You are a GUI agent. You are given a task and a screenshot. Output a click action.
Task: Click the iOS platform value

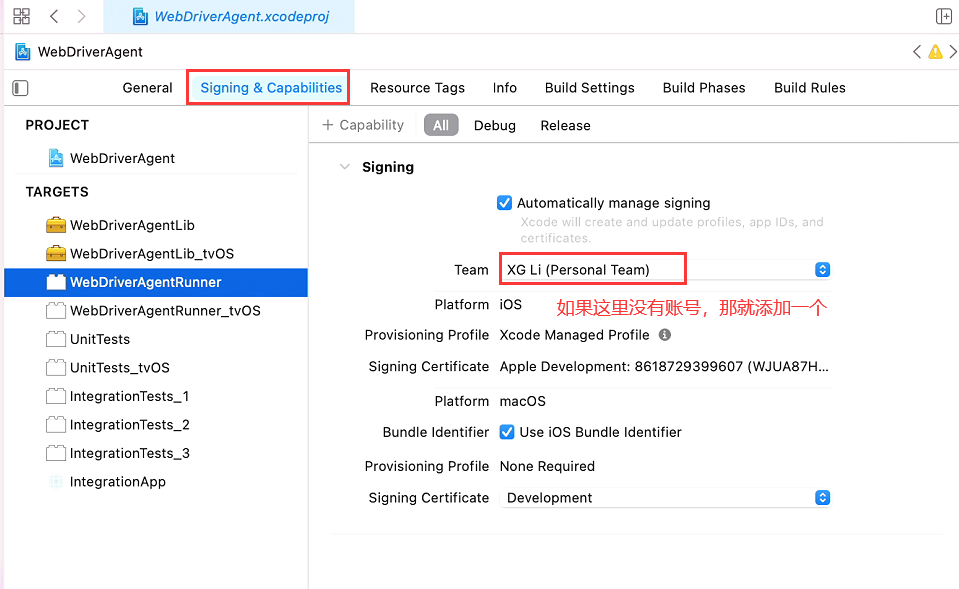point(511,305)
